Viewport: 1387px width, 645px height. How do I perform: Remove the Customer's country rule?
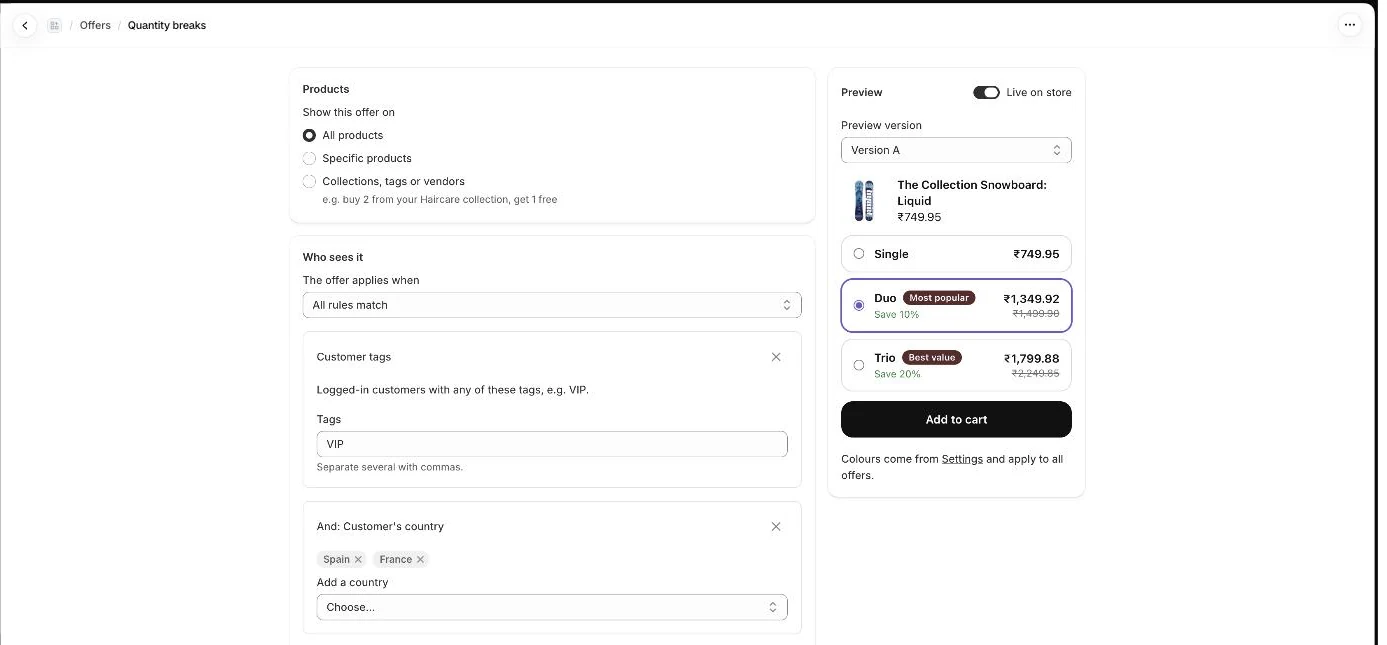776,527
